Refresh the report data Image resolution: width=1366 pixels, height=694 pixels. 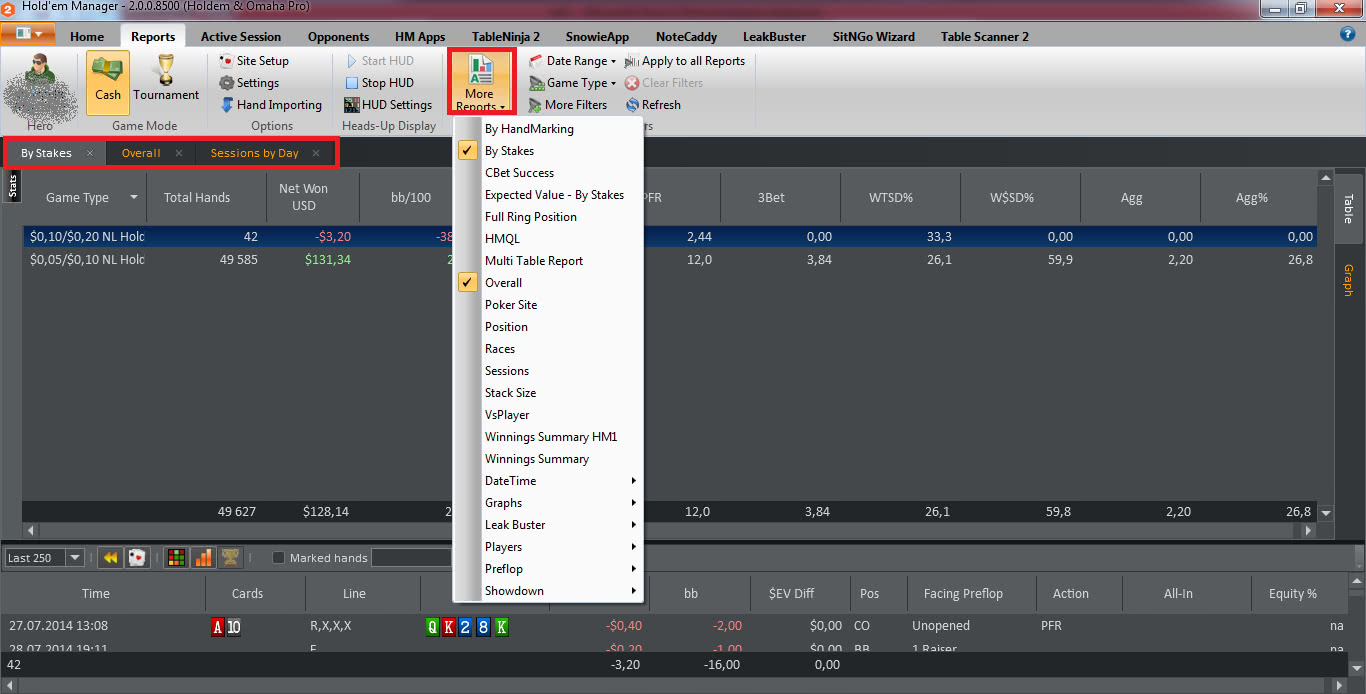point(652,105)
